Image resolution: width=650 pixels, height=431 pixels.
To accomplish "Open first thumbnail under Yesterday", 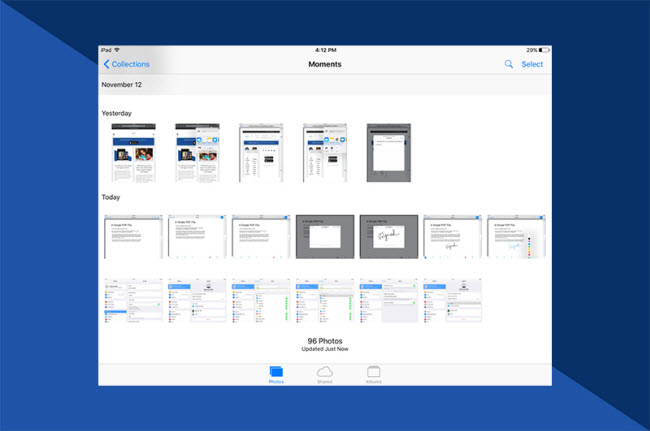I will [133, 153].
